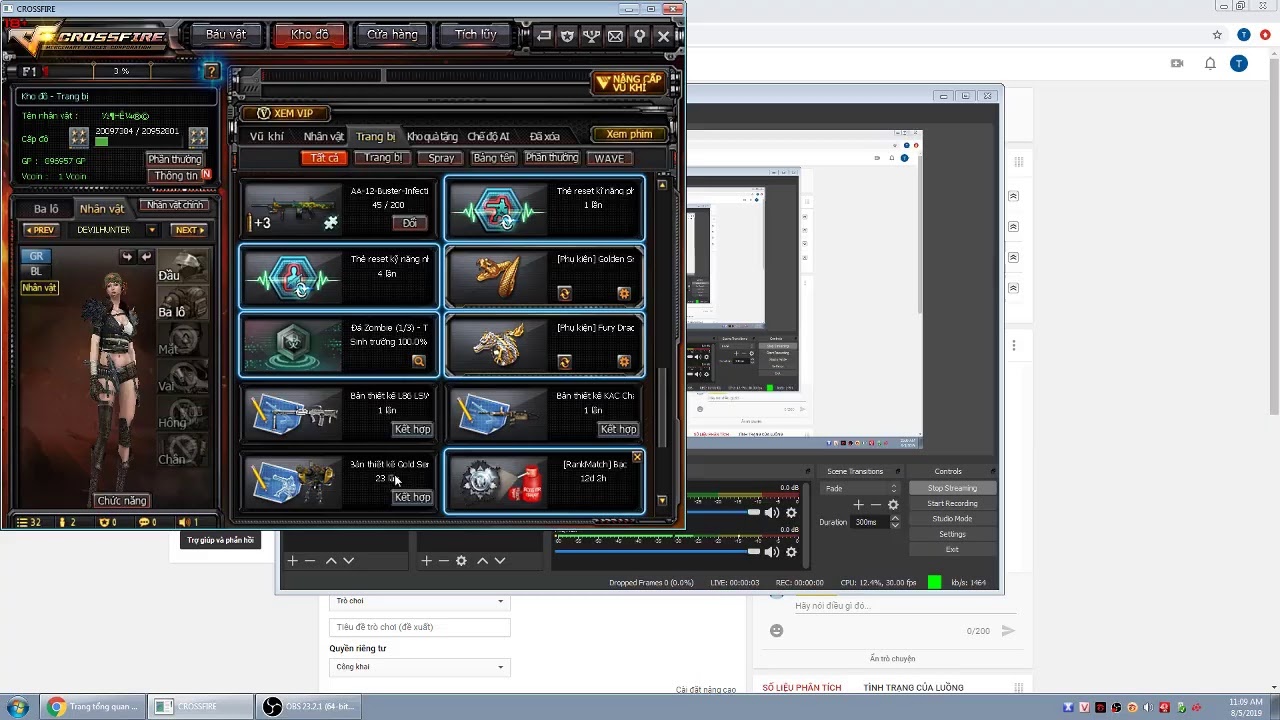Click the Chức năng button under character
Screen dimensions: 1280x720
point(122,500)
